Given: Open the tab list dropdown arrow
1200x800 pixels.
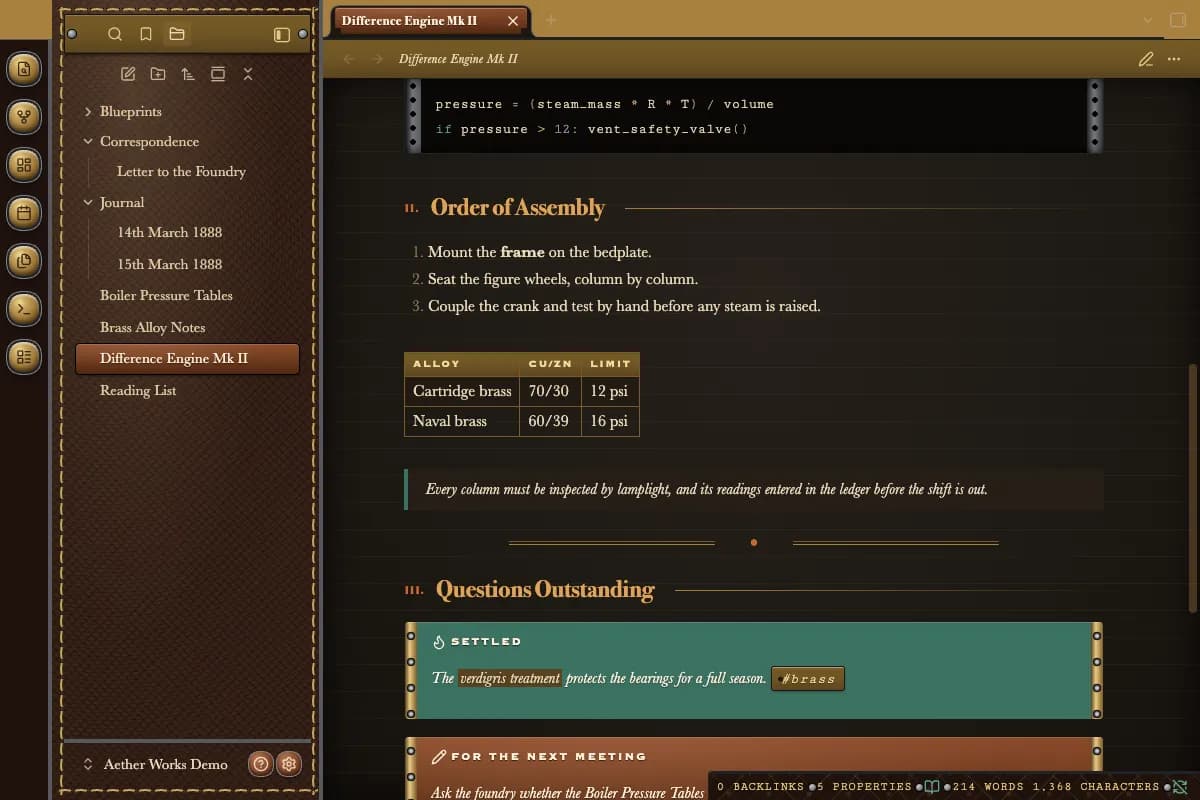Looking at the screenshot, I should click(1147, 20).
